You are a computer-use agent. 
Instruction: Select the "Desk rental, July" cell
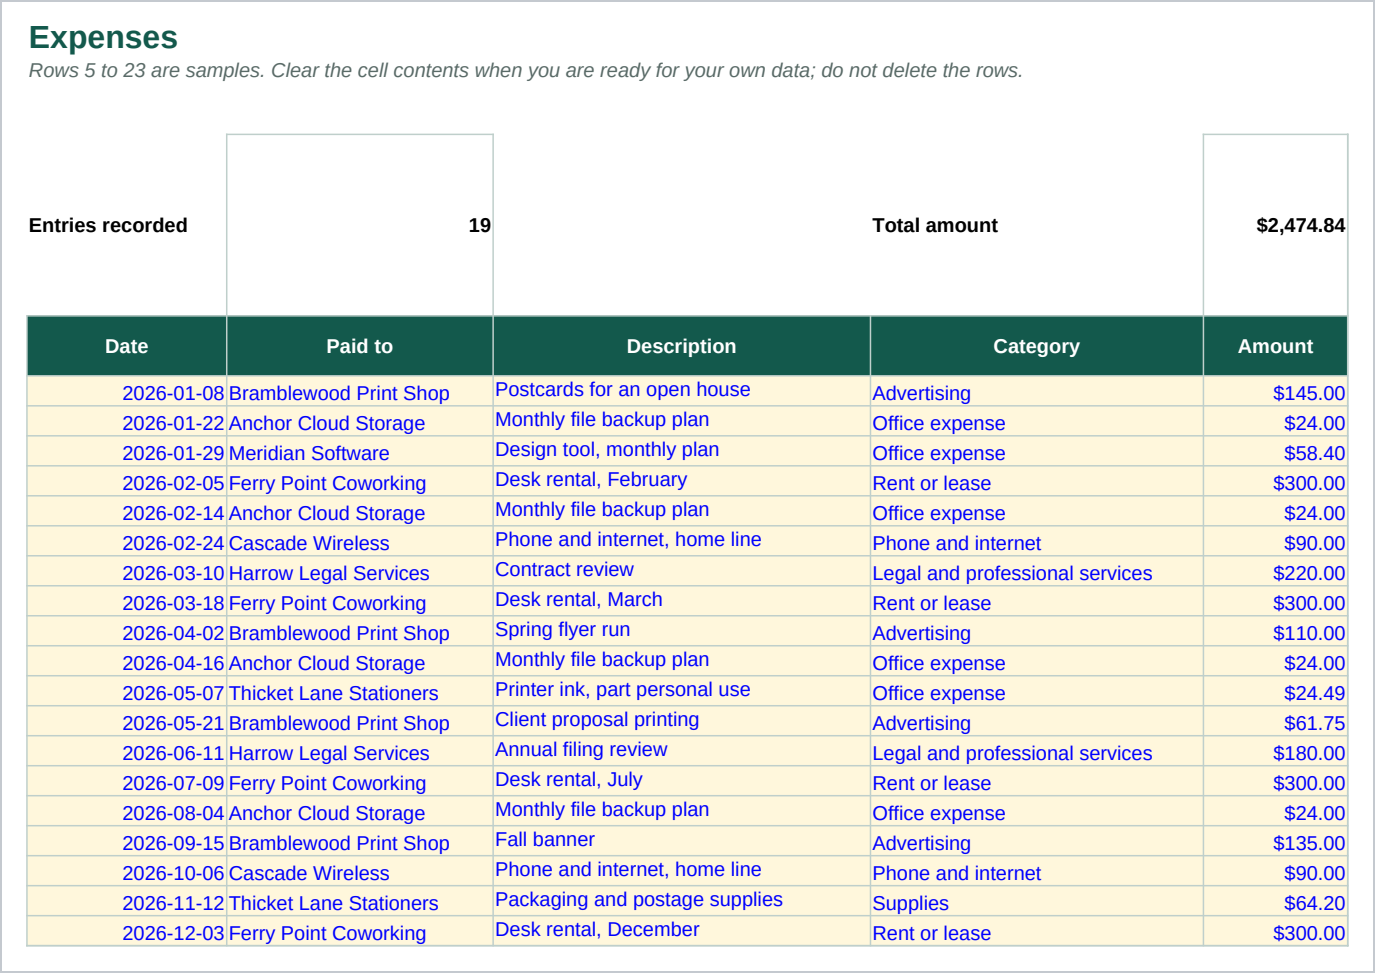pos(682,781)
